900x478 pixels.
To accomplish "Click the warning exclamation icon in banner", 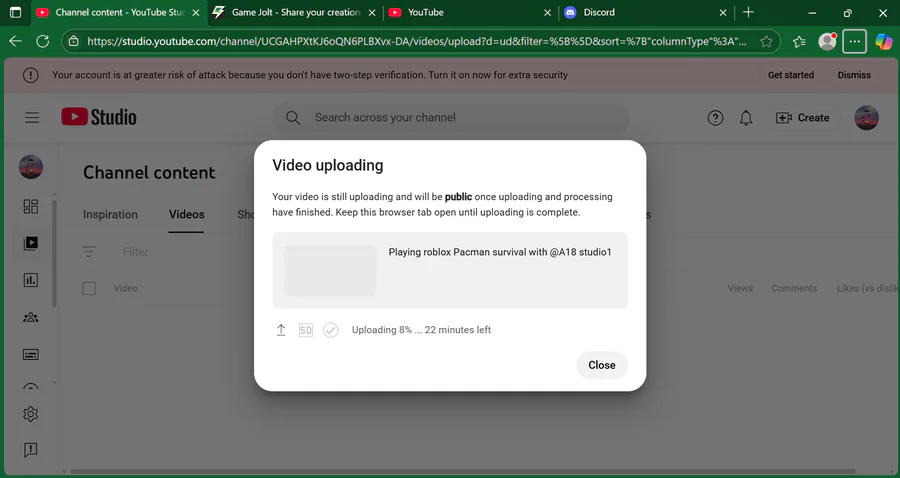I will (x=30, y=75).
